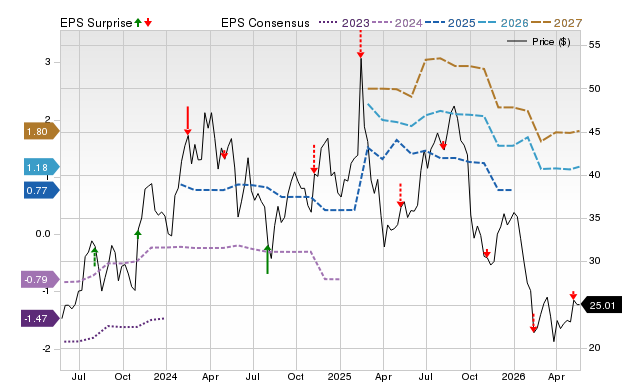Click the red down arrow in EPS Surprise legend
The image size is (640, 382).
pos(148,23)
